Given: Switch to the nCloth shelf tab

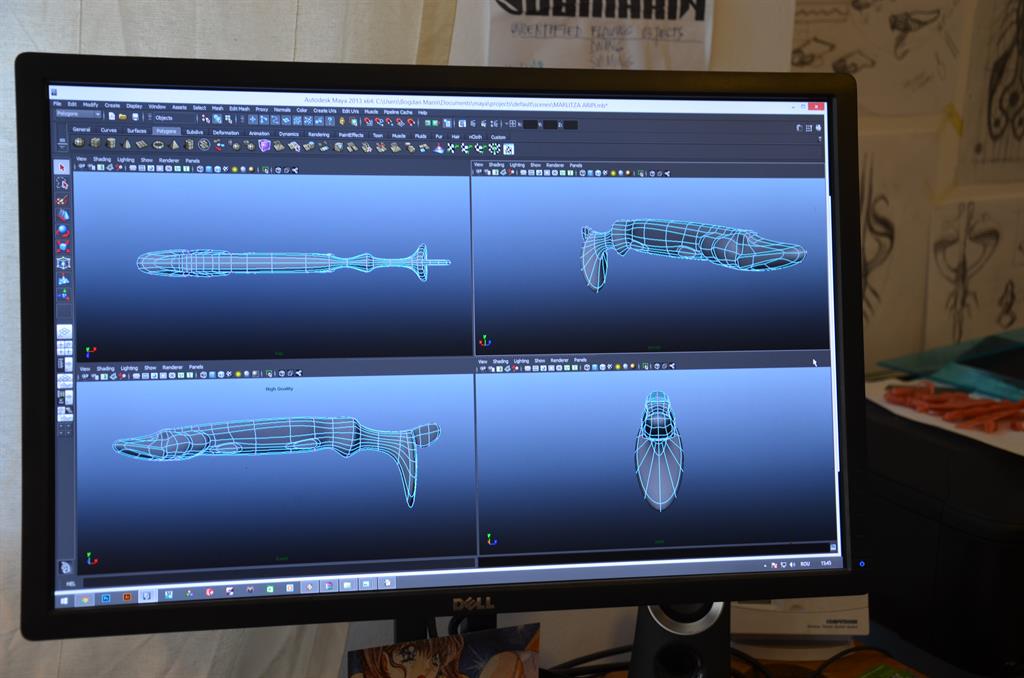Looking at the screenshot, I should 475,137.
